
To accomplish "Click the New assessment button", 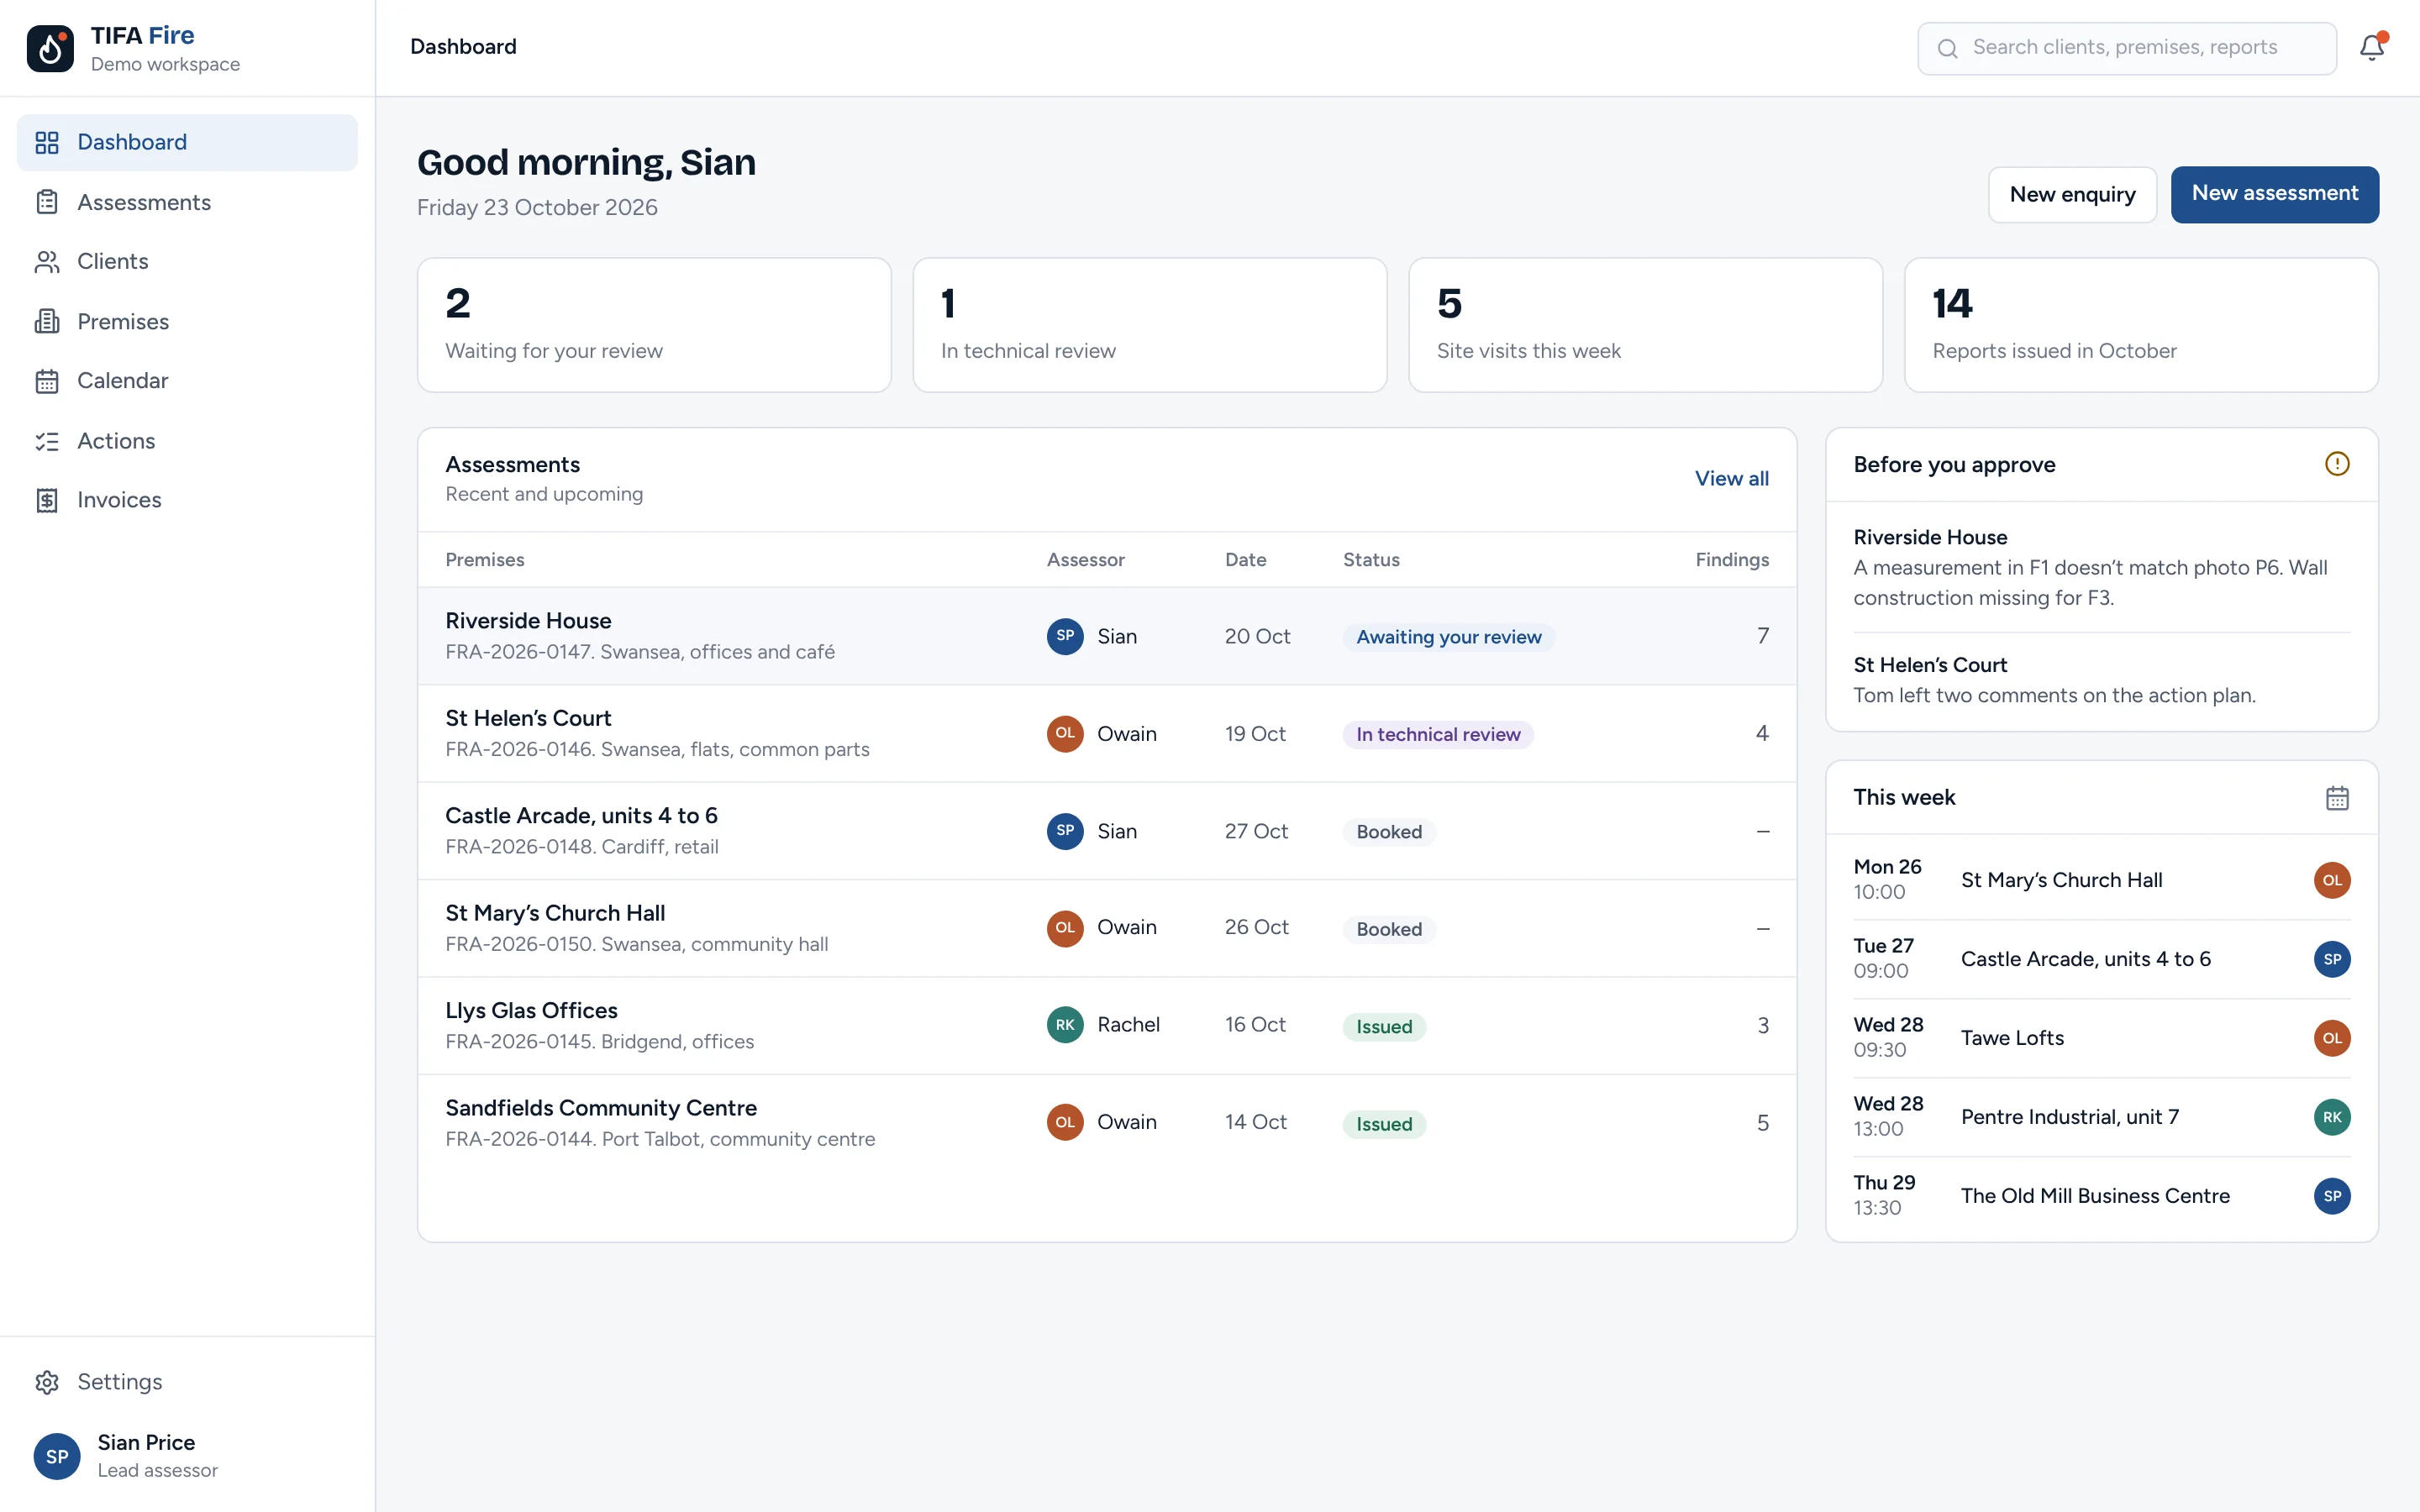I will coord(2274,194).
